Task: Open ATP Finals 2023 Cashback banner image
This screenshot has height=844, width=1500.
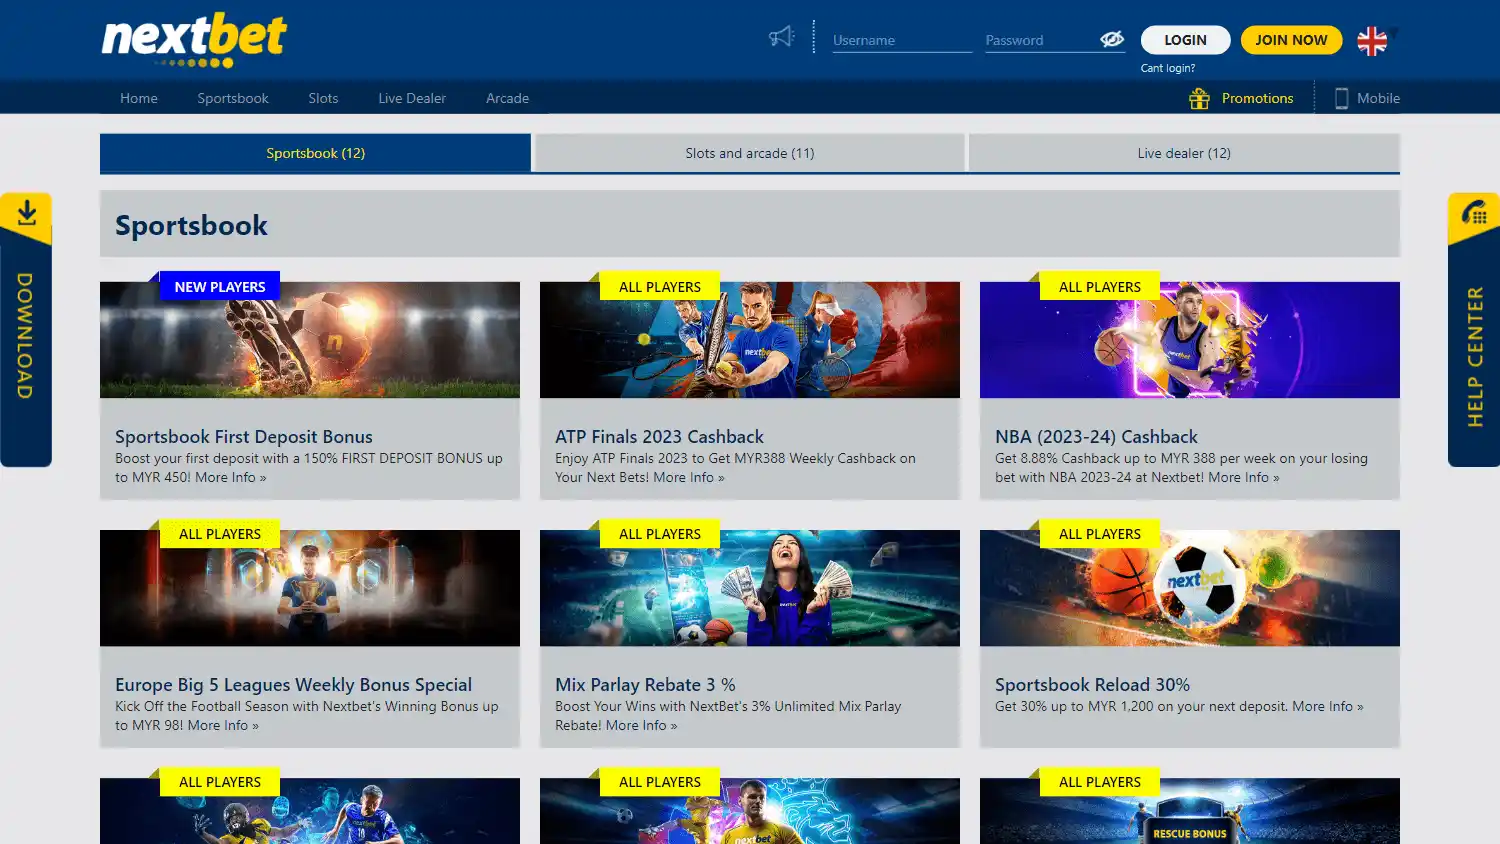Action: (x=750, y=340)
